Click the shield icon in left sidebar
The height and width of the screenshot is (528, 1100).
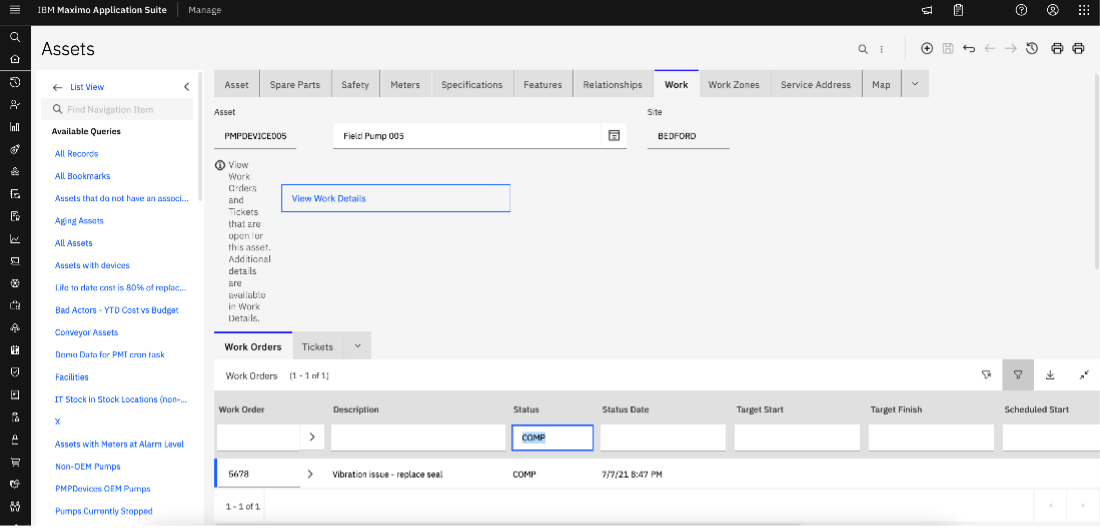pos(15,372)
